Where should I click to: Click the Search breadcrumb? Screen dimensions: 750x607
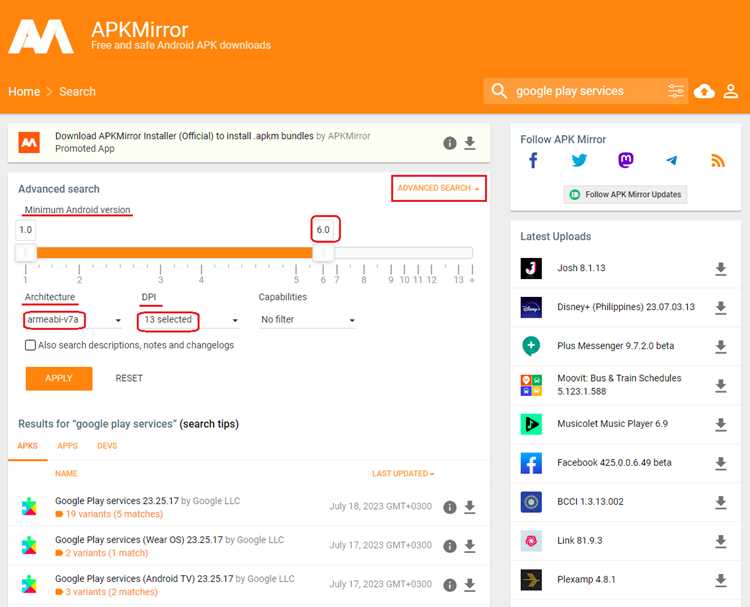point(77,91)
